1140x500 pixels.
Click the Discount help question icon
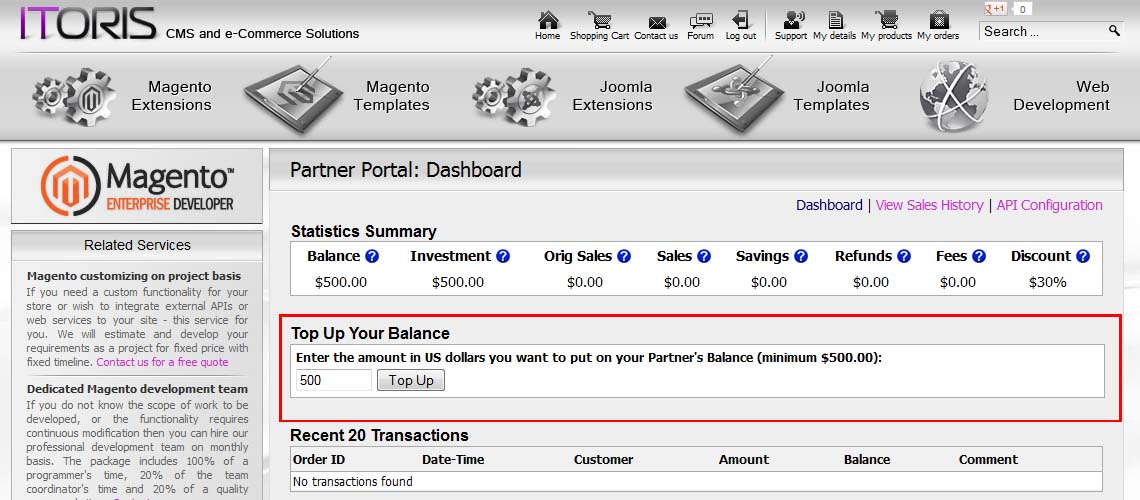coord(1083,256)
